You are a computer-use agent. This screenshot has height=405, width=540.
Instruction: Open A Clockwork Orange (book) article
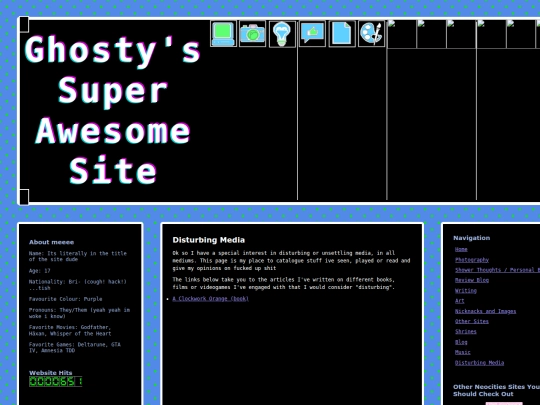[x=210, y=299]
